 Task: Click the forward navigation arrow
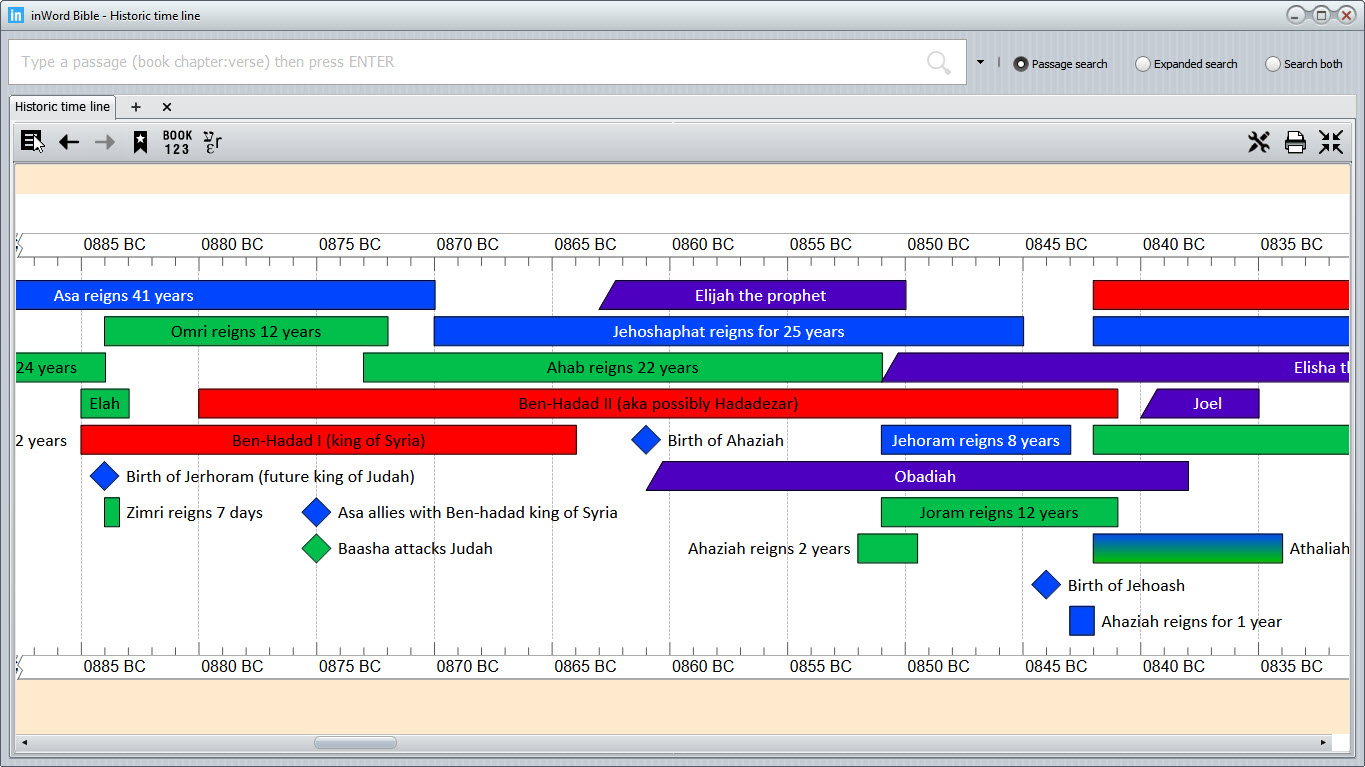click(x=104, y=141)
